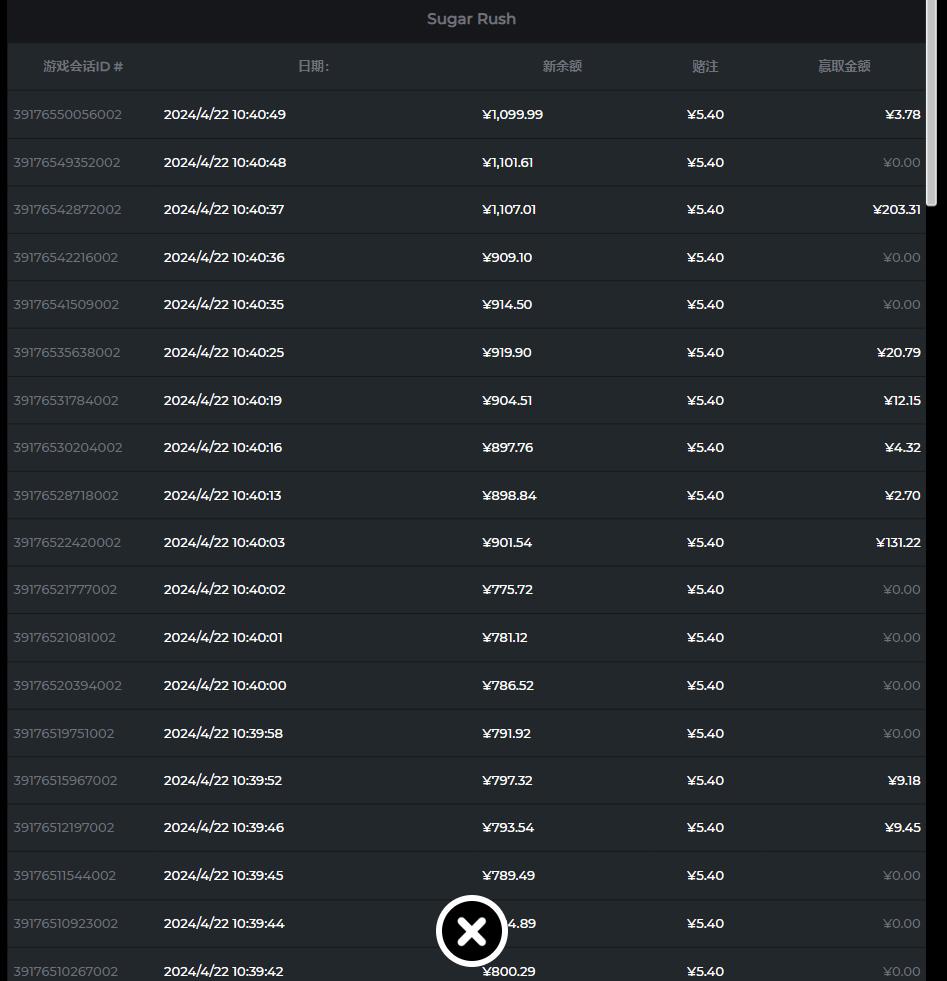The image size is (947, 981).
Task: Click balance ¥1,099.99
Action: point(512,114)
